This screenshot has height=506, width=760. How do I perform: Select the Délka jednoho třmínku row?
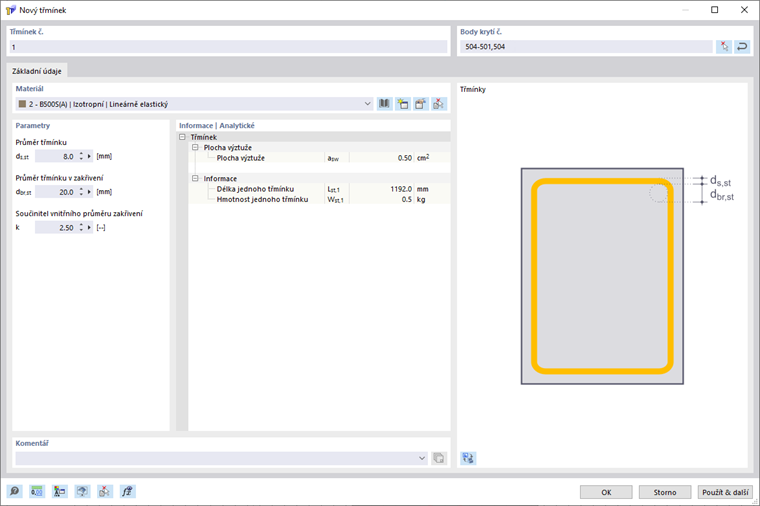coord(319,189)
